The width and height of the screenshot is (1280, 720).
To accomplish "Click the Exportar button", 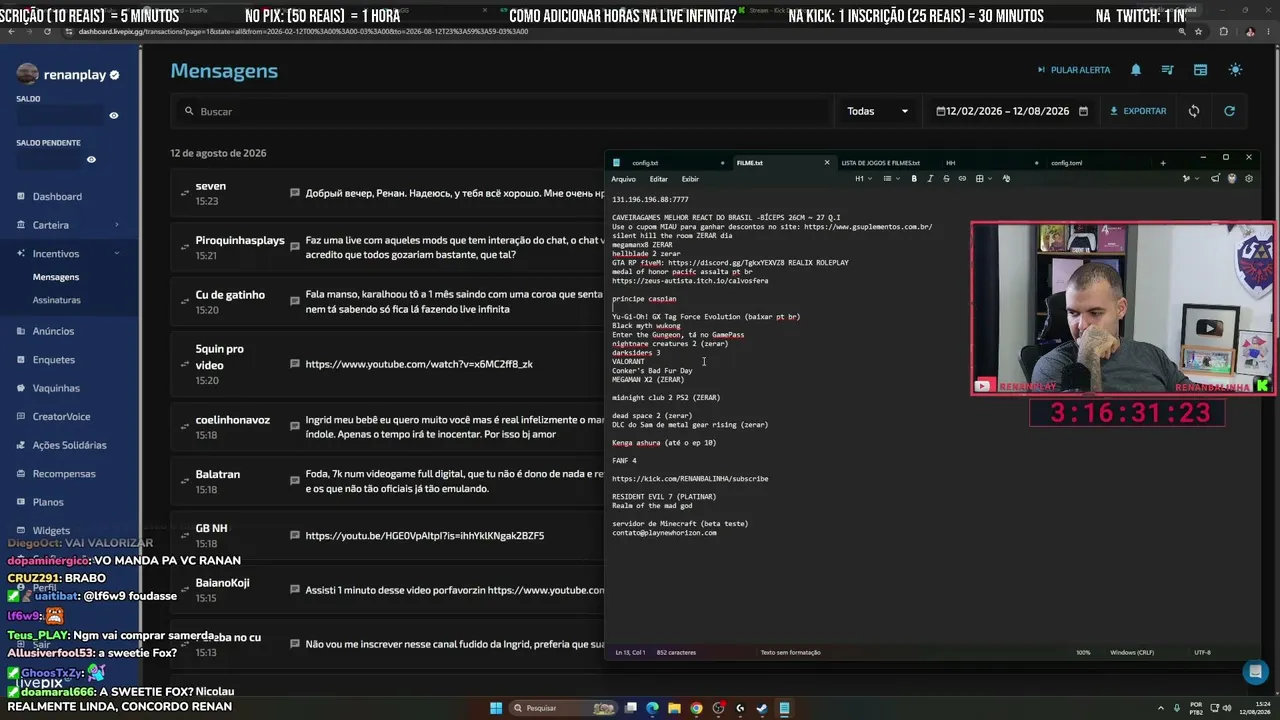I will click(x=1138, y=111).
